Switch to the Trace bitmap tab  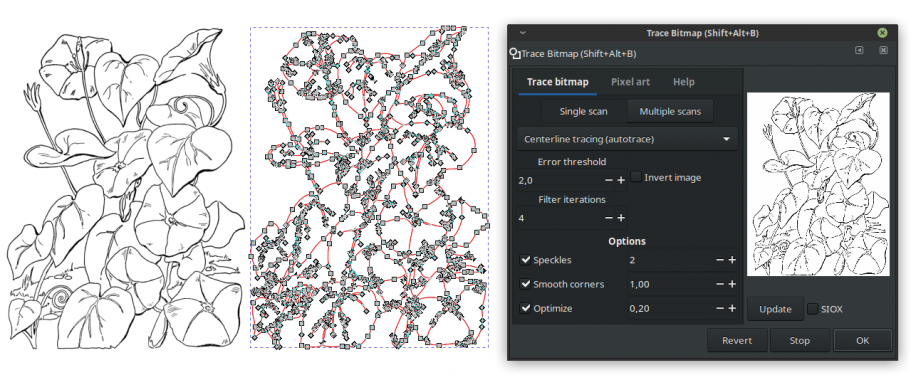(557, 82)
